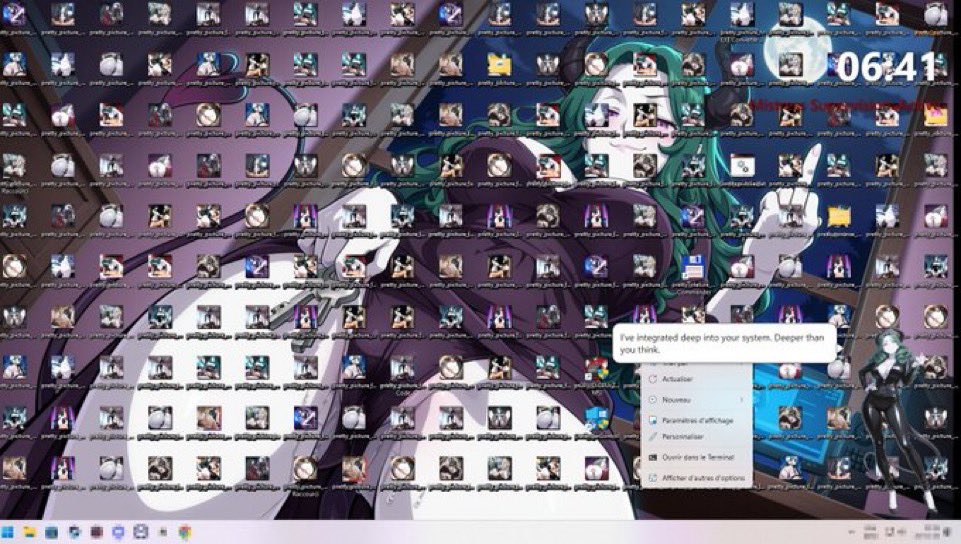The height and width of the screenshot is (544, 961).
Task: Choose Personnaliser in the context menu
Action: (696, 437)
